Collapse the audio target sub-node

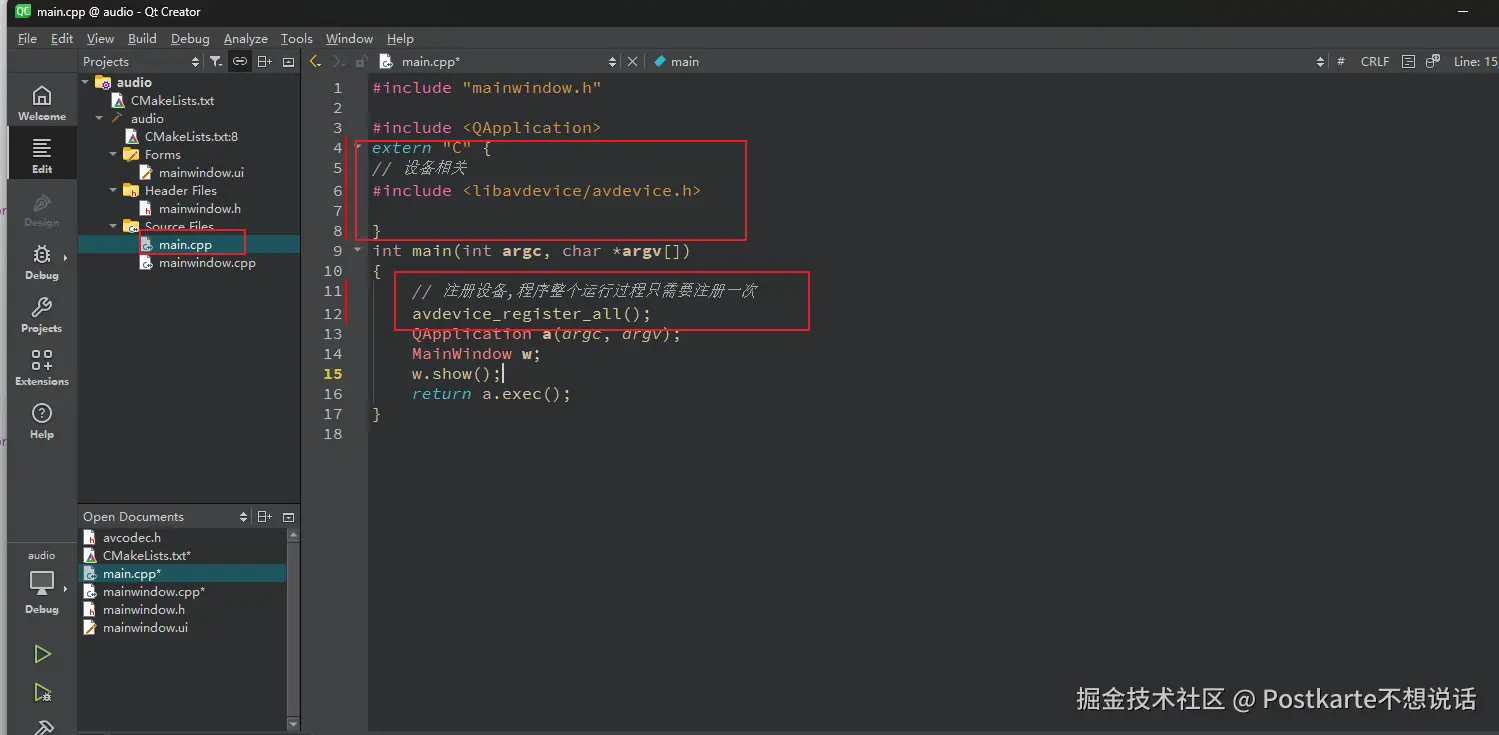tap(100, 118)
